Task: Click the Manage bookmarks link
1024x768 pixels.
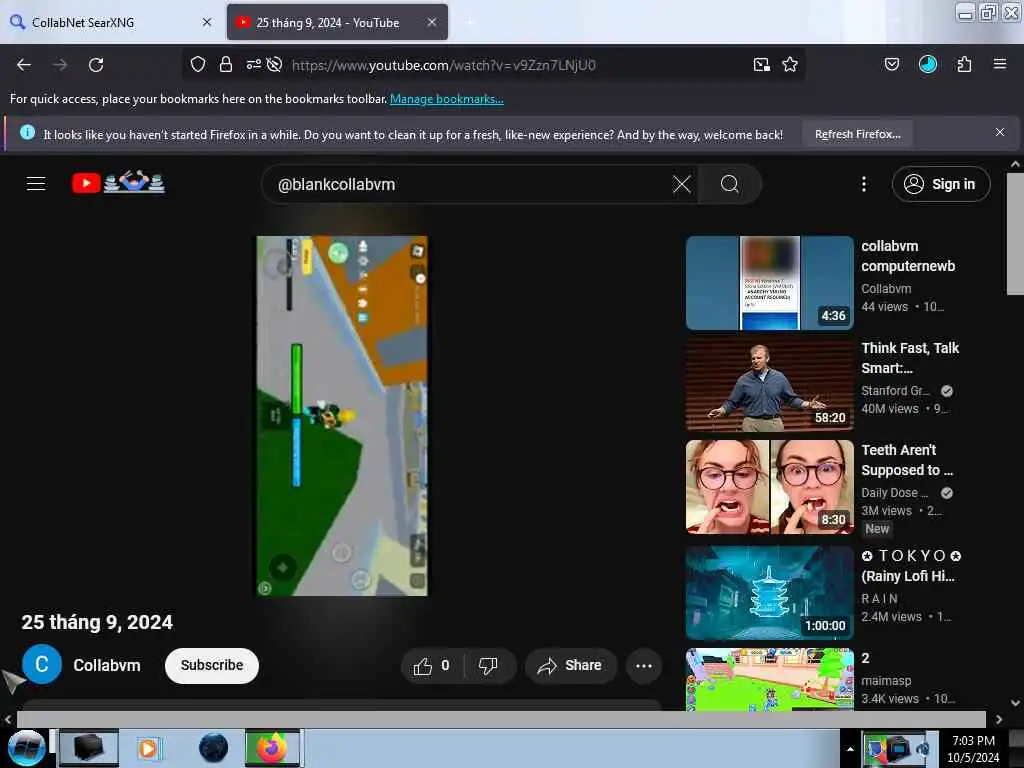Action: click(447, 99)
